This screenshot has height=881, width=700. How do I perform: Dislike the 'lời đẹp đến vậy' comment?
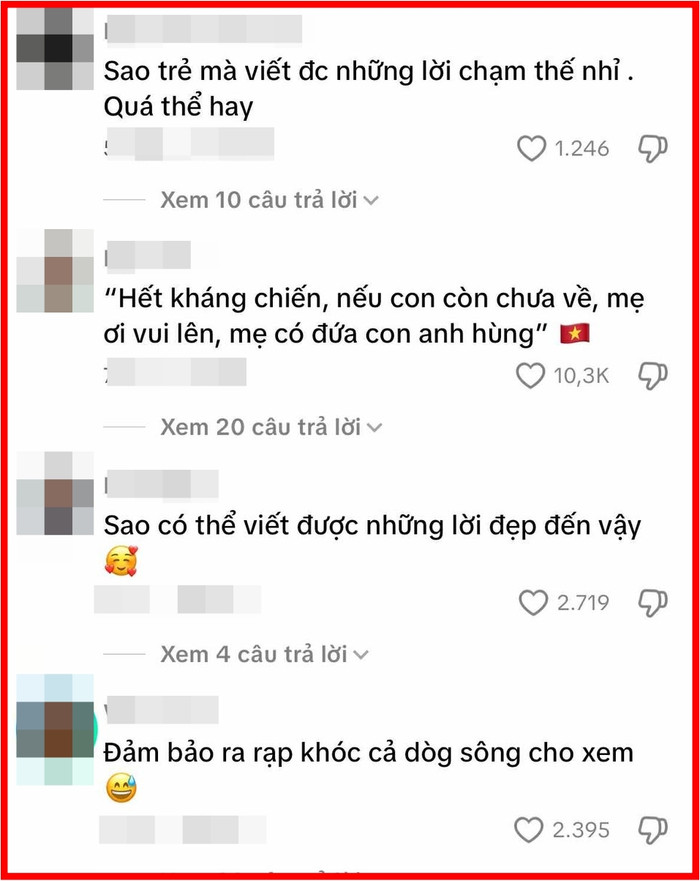(x=653, y=603)
